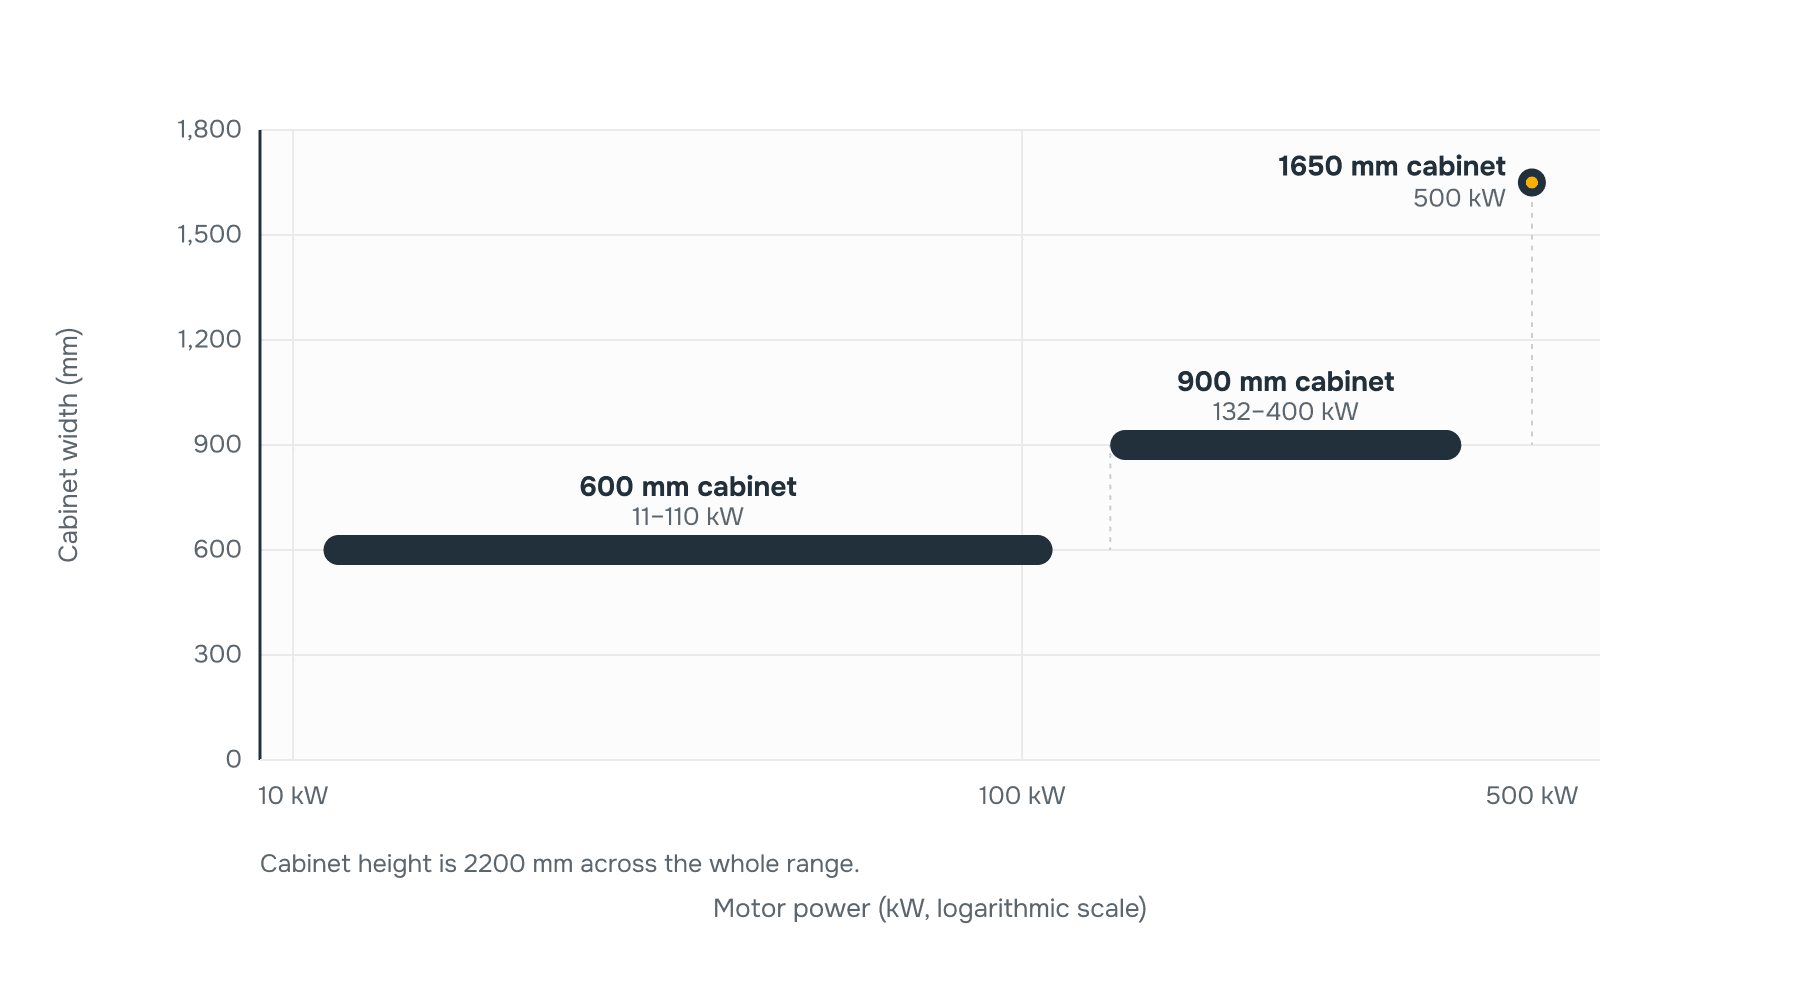Click the 'Cabinet width (mm)' axis title
1800x1000 pixels.
tap(68, 445)
